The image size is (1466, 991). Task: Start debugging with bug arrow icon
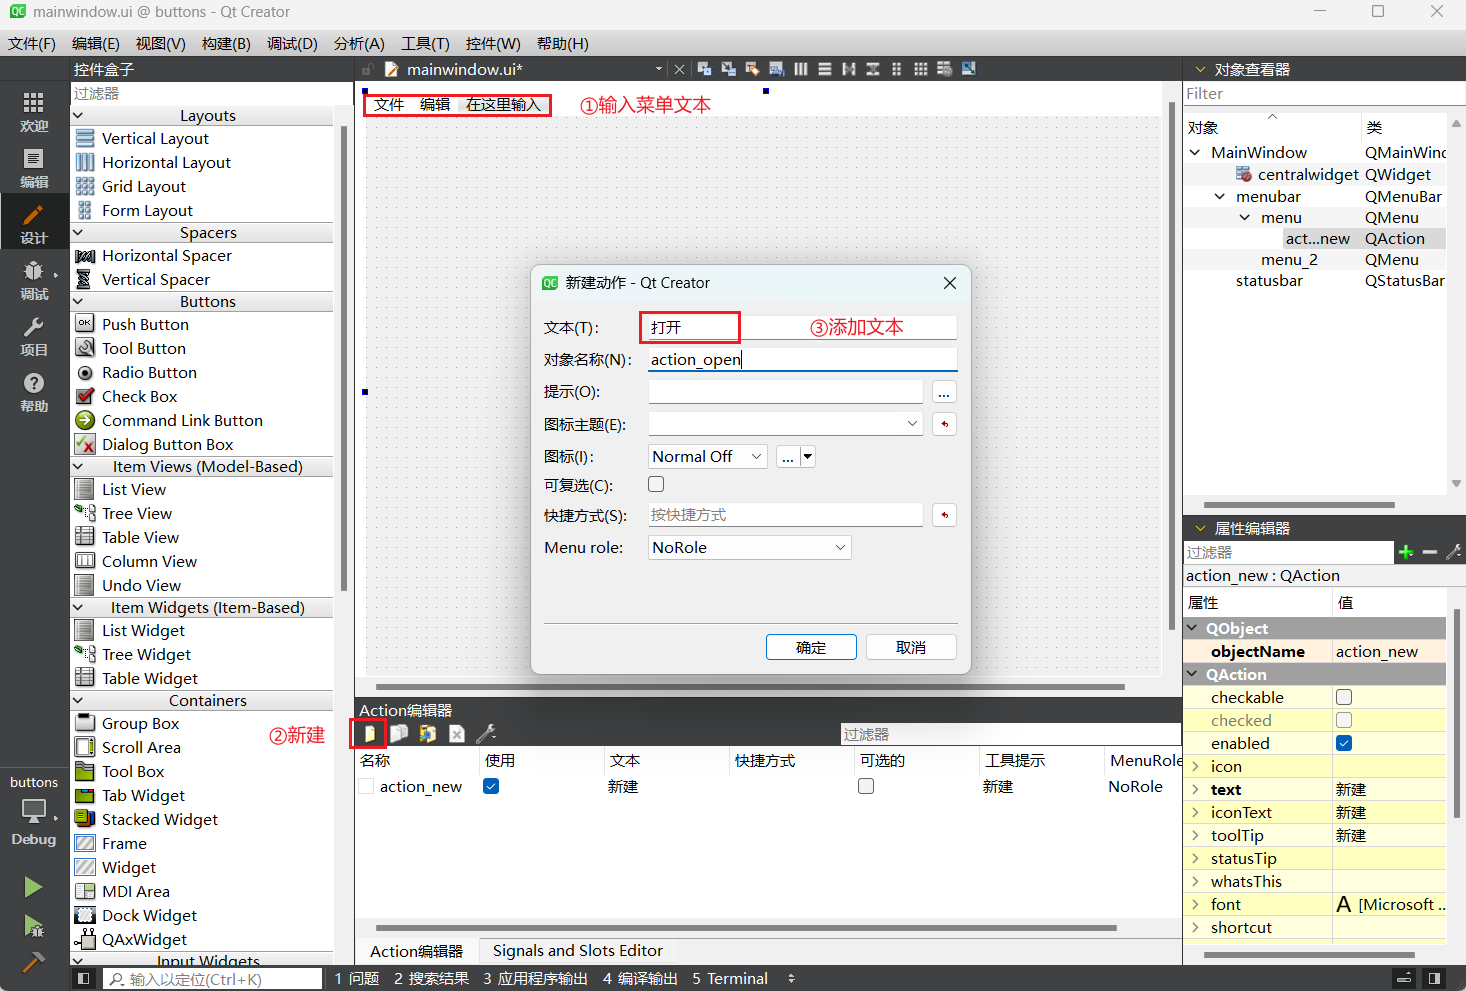tap(33, 925)
